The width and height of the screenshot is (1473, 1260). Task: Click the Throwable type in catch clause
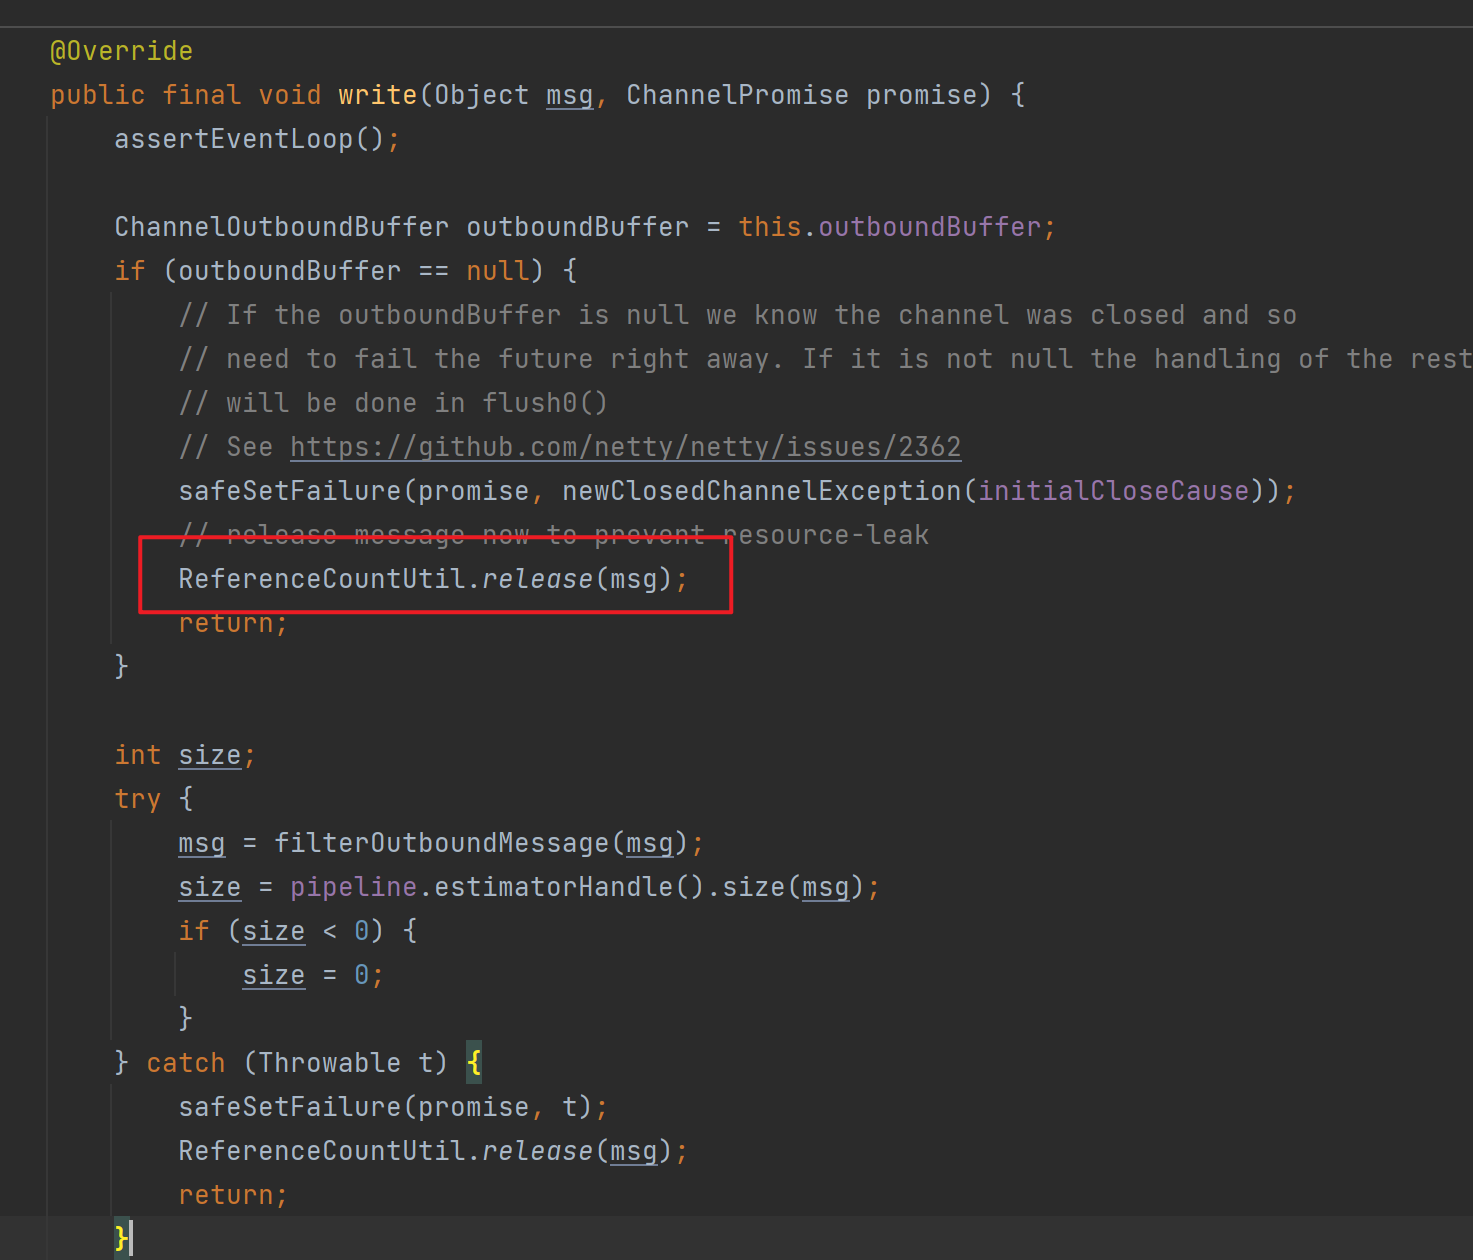pos(329,1063)
